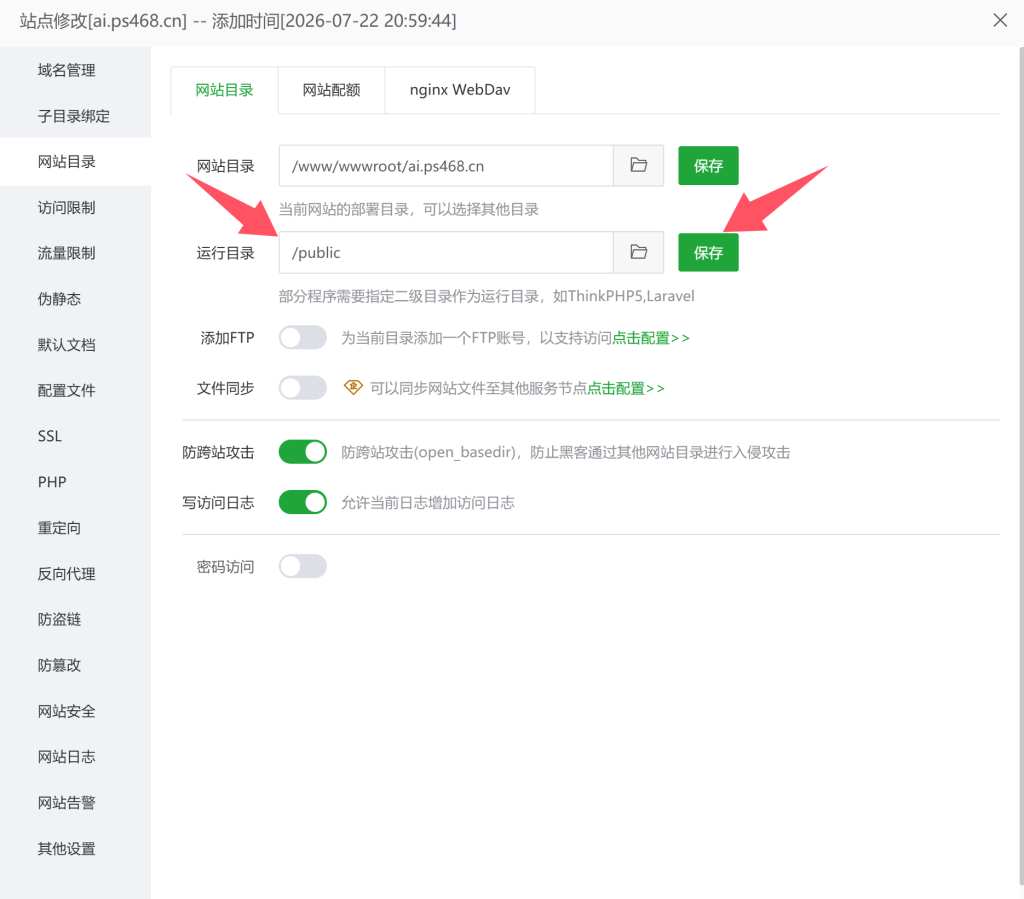The width and height of the screenshot is (1024, 899).
Task: Open 域名管理 in the sidebar
Action: coord(75,70)
